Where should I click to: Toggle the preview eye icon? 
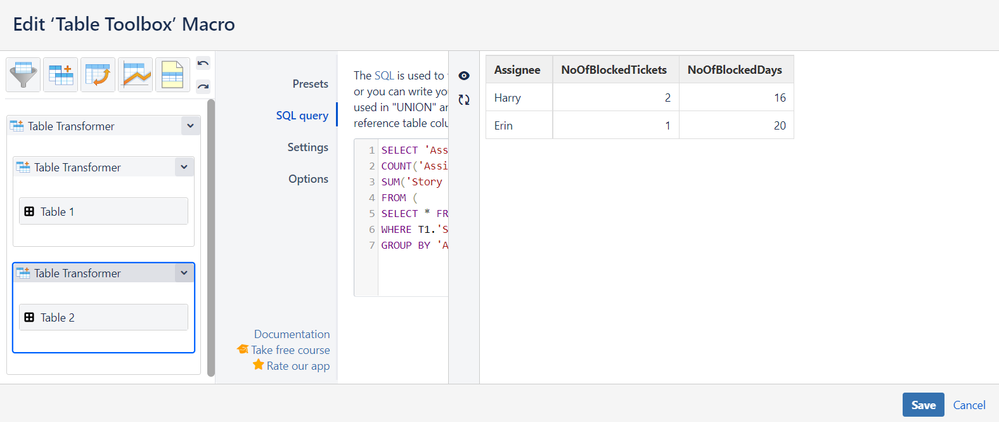pyautogui.click(x=464, y=76)
